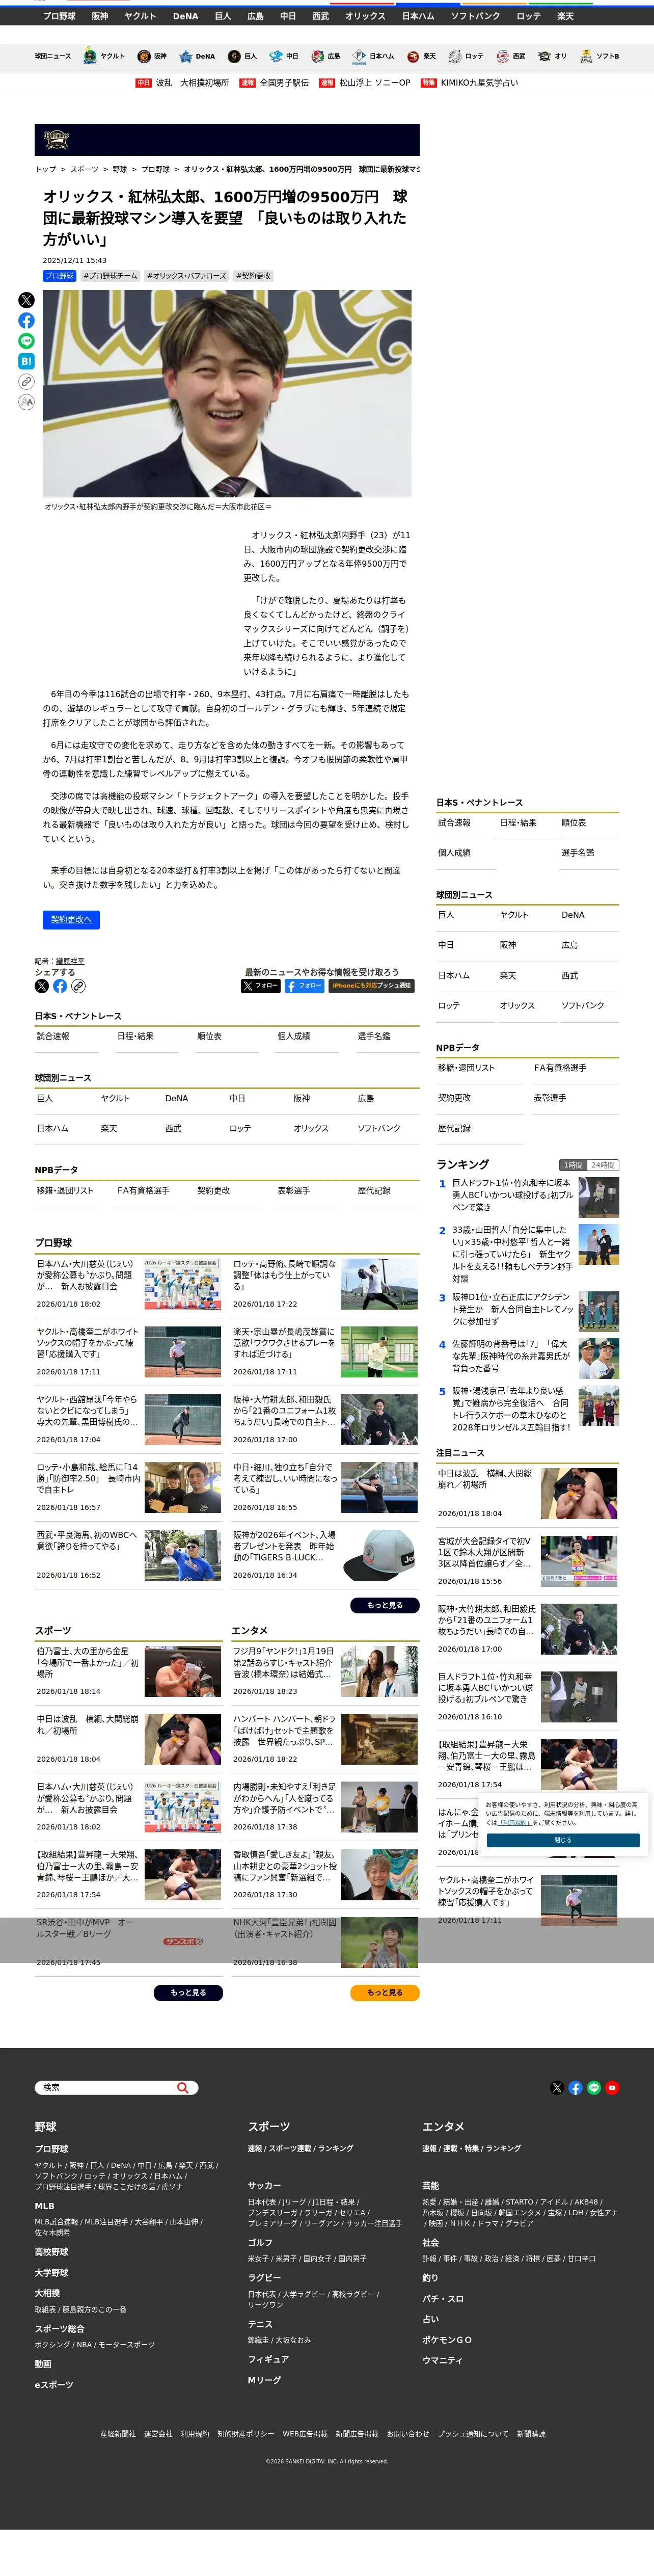Close the cookie notice with 閉じる

pyautogui.click(x=562, y=1840)
